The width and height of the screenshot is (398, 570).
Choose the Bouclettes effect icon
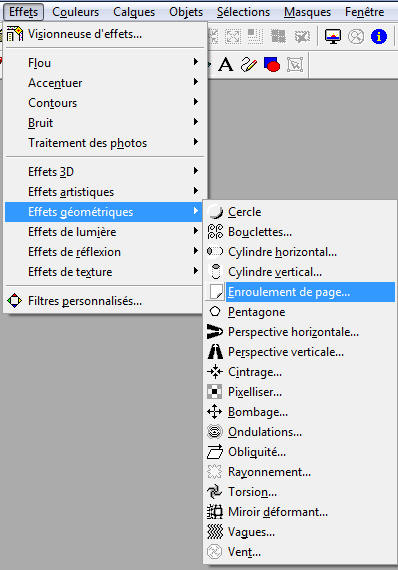[x=215, y=232]
